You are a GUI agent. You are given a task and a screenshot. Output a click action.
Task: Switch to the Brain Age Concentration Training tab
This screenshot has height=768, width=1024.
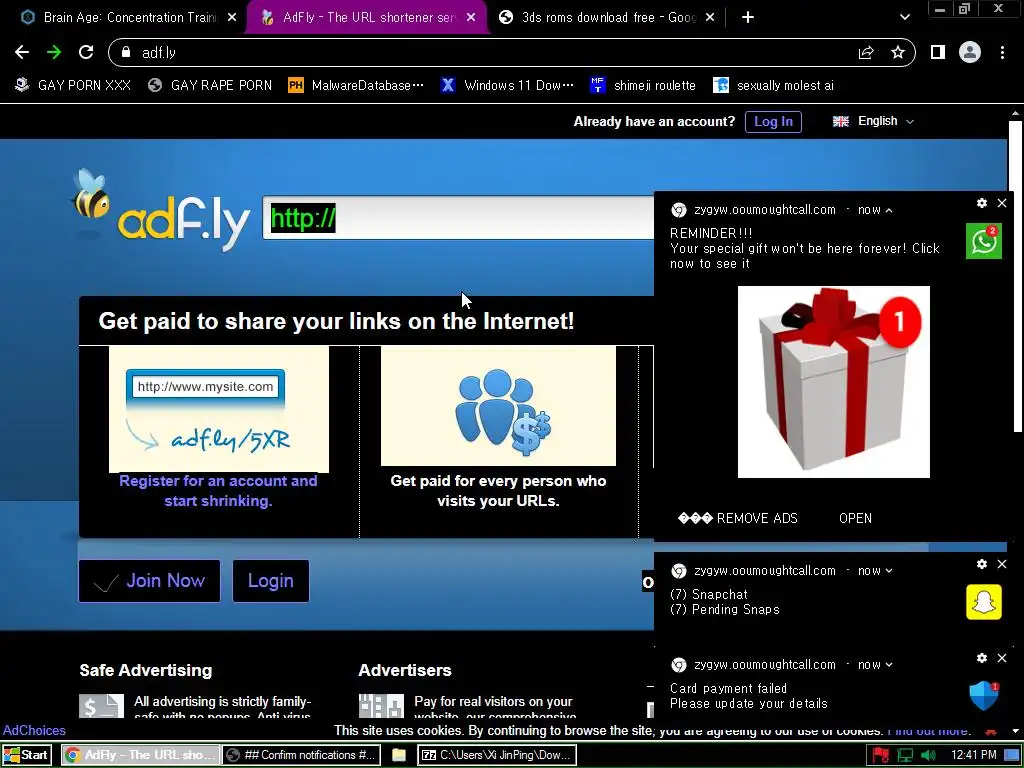pyautogui.click(x=128, y=17)
